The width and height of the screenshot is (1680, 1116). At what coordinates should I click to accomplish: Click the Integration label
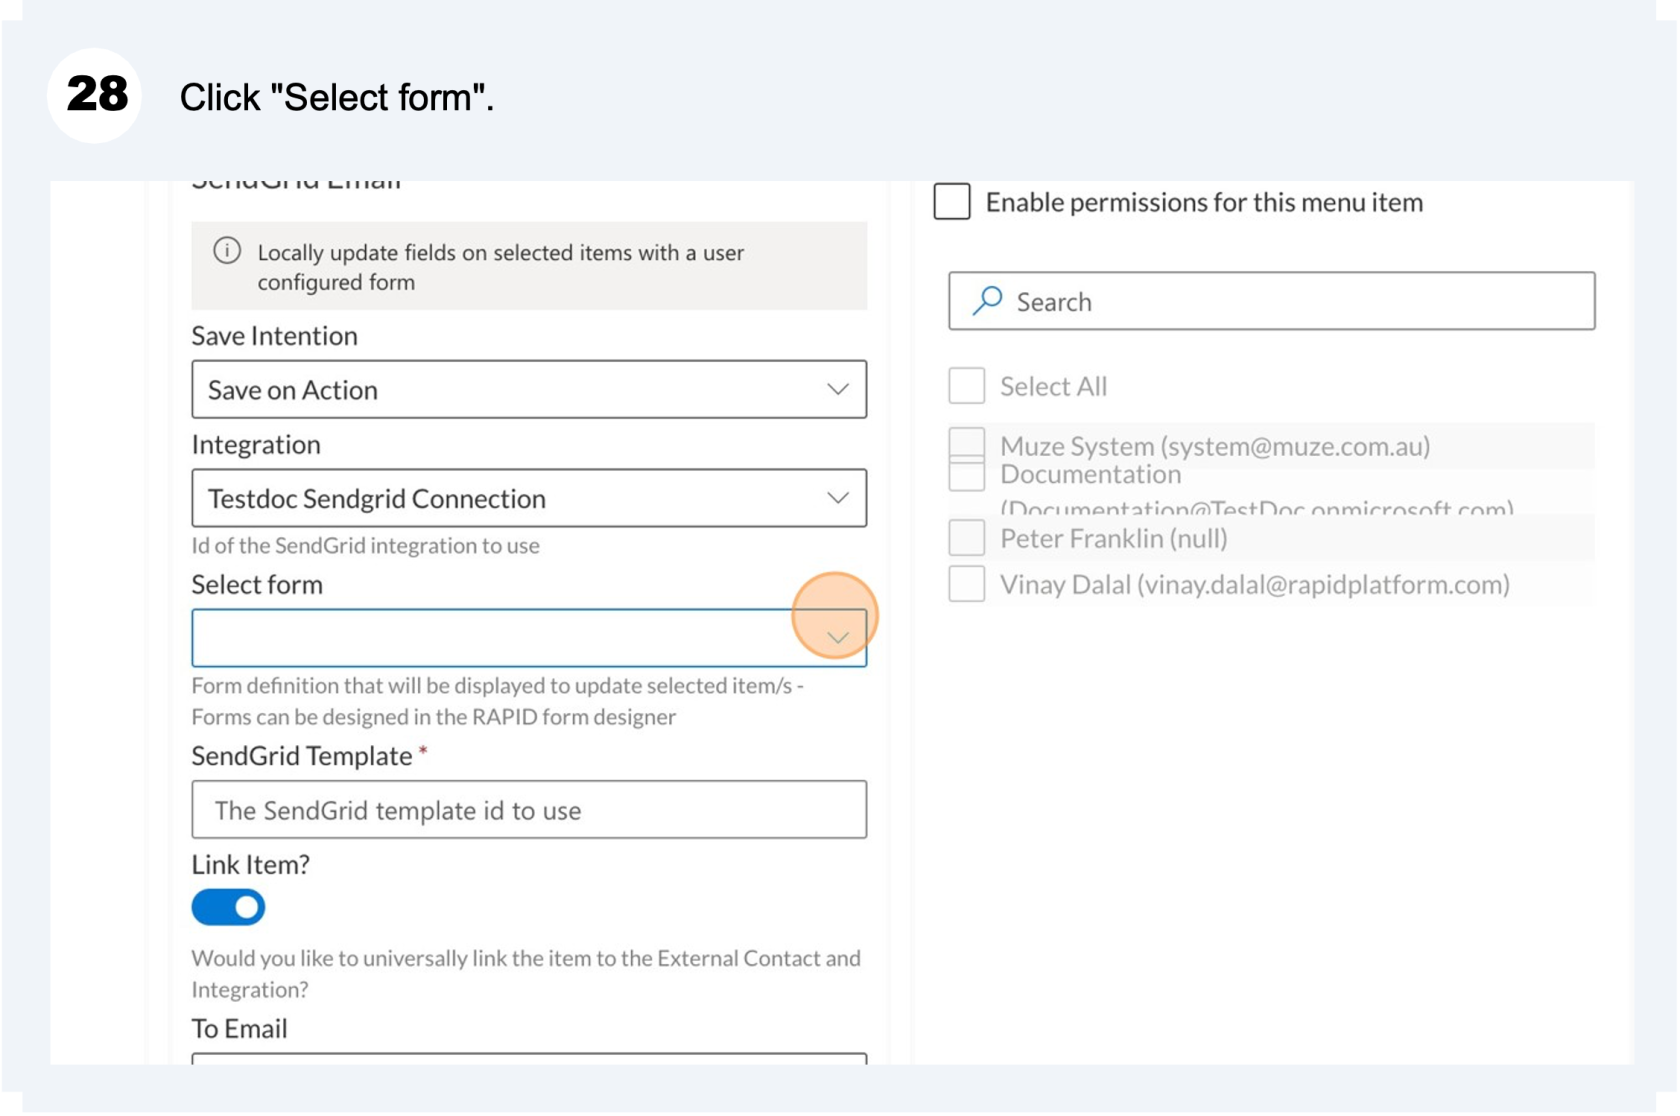coord(256,445)
